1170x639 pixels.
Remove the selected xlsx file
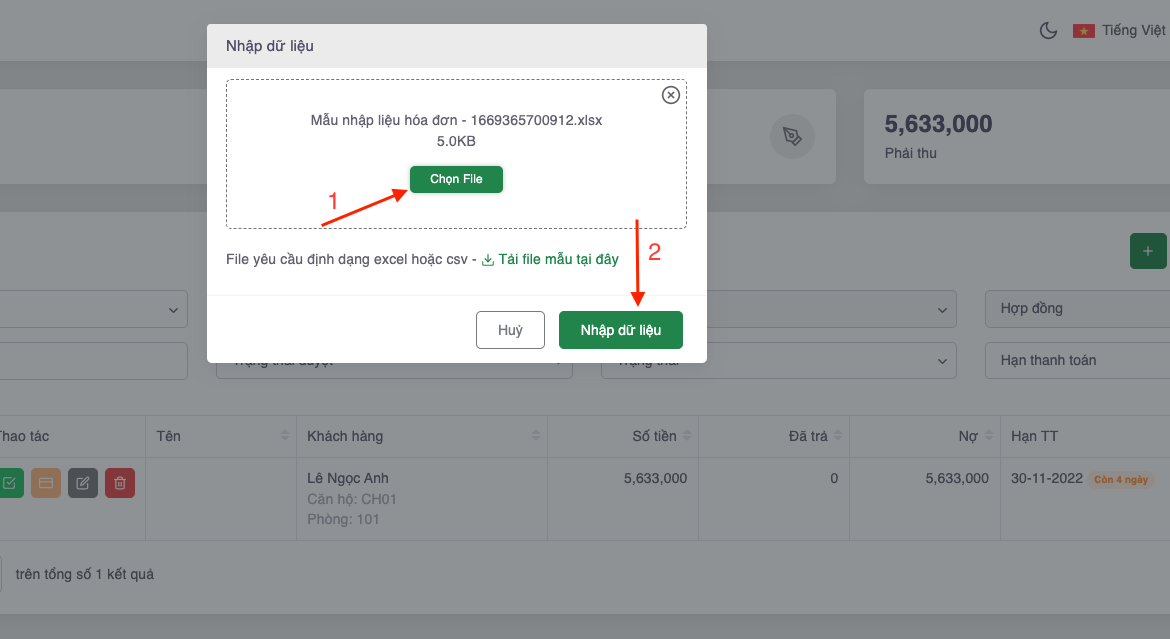[671, 95]
